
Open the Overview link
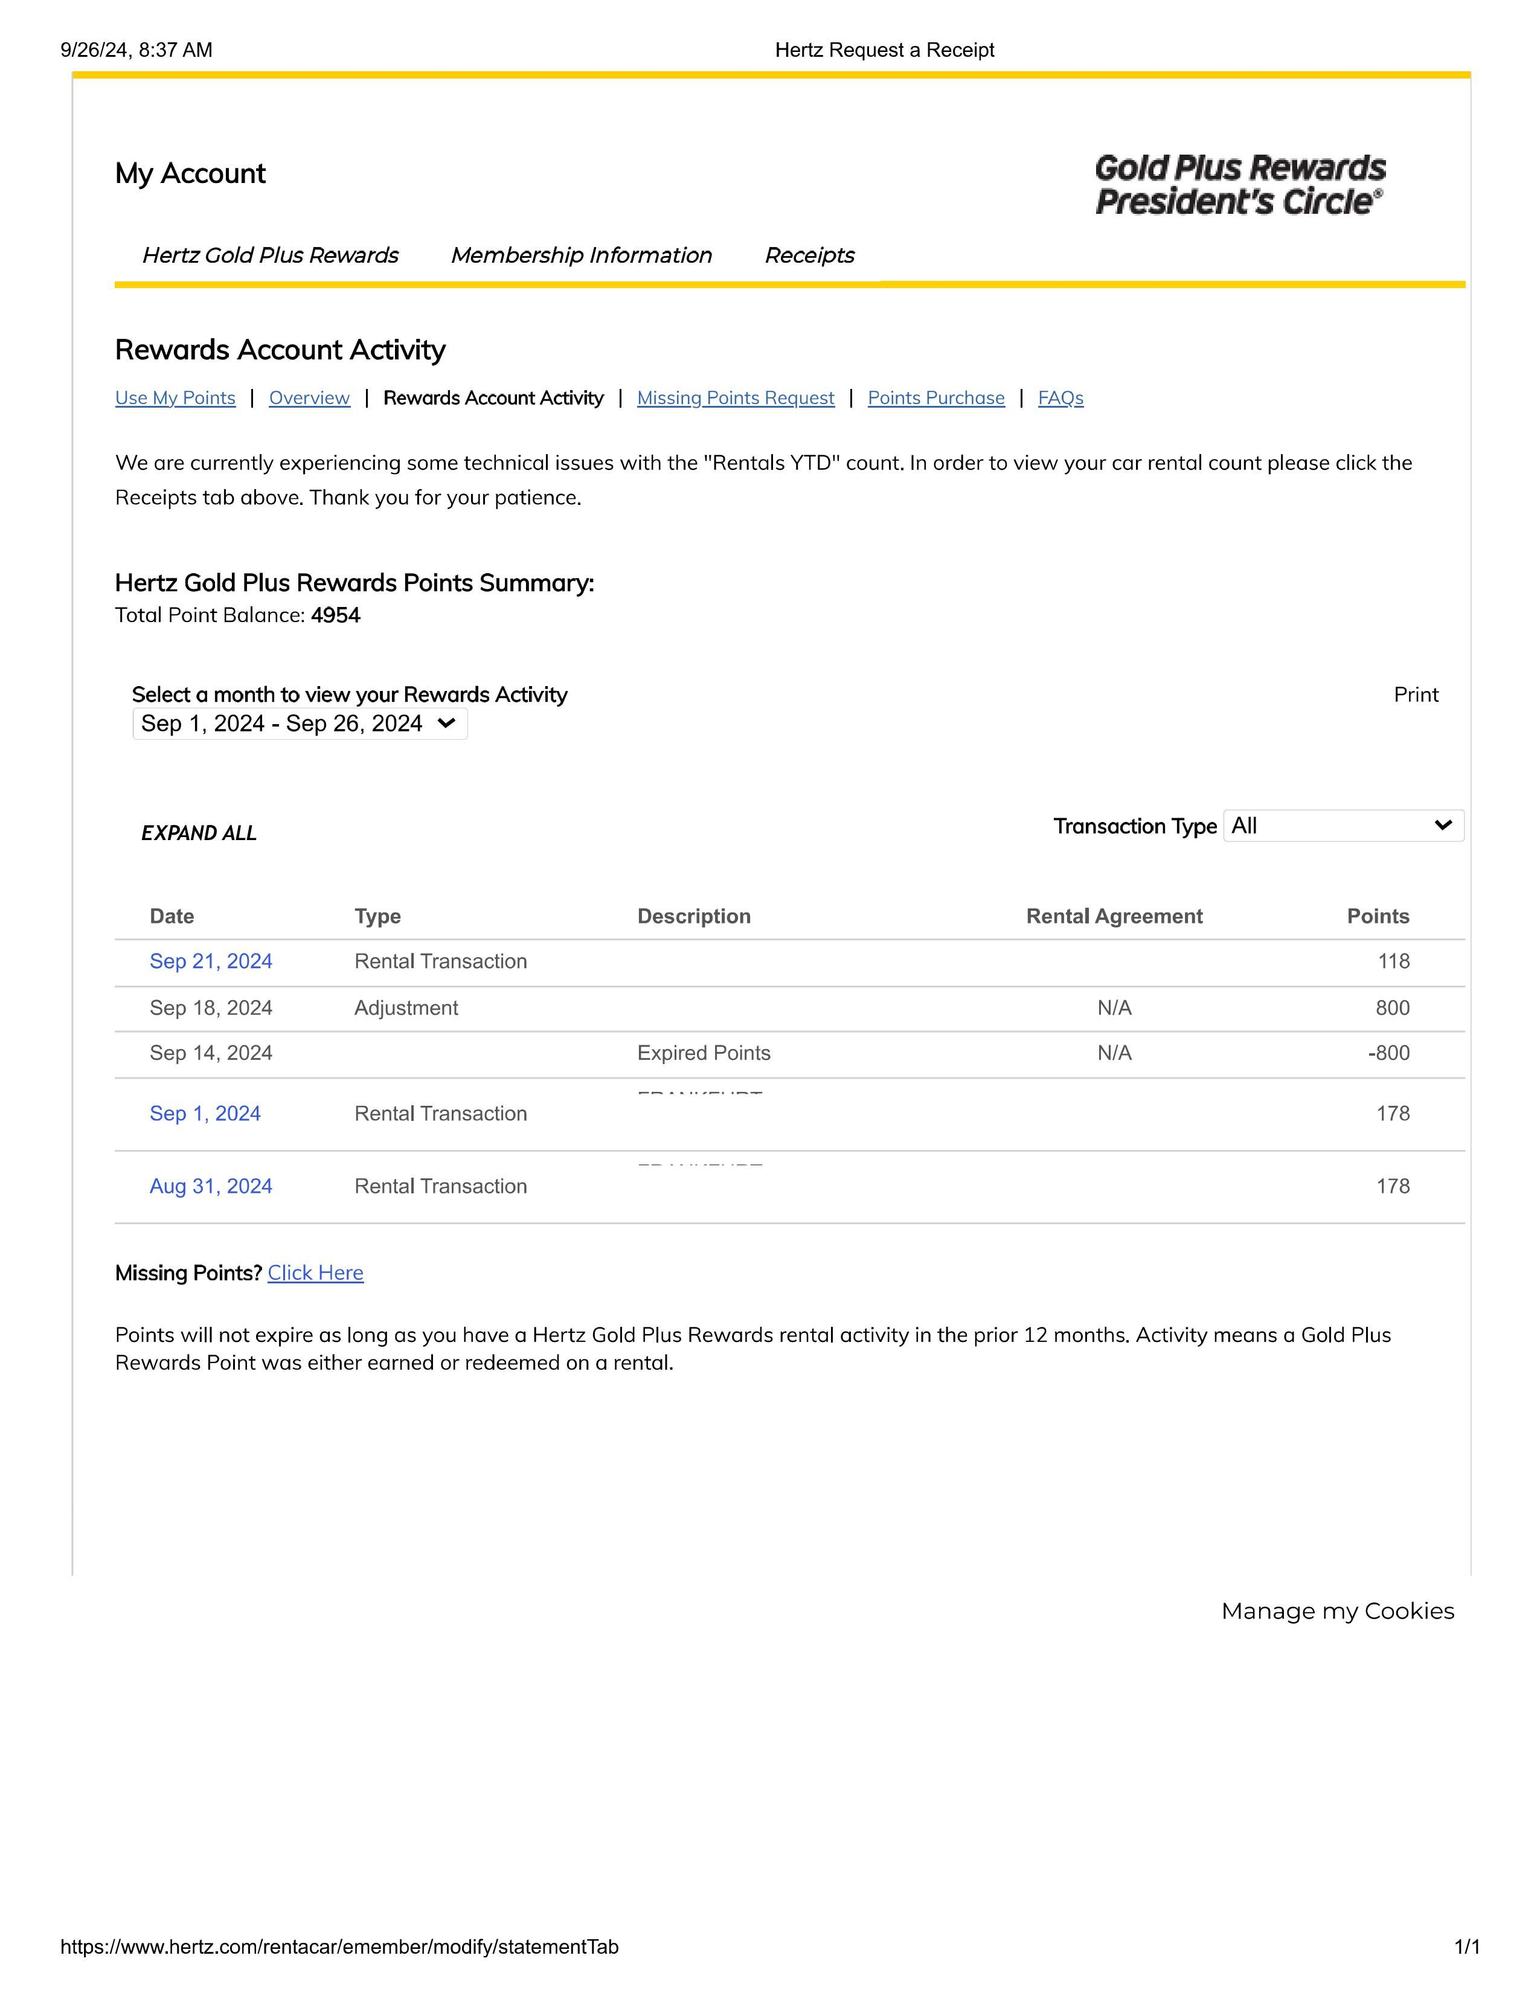(309, 398)
